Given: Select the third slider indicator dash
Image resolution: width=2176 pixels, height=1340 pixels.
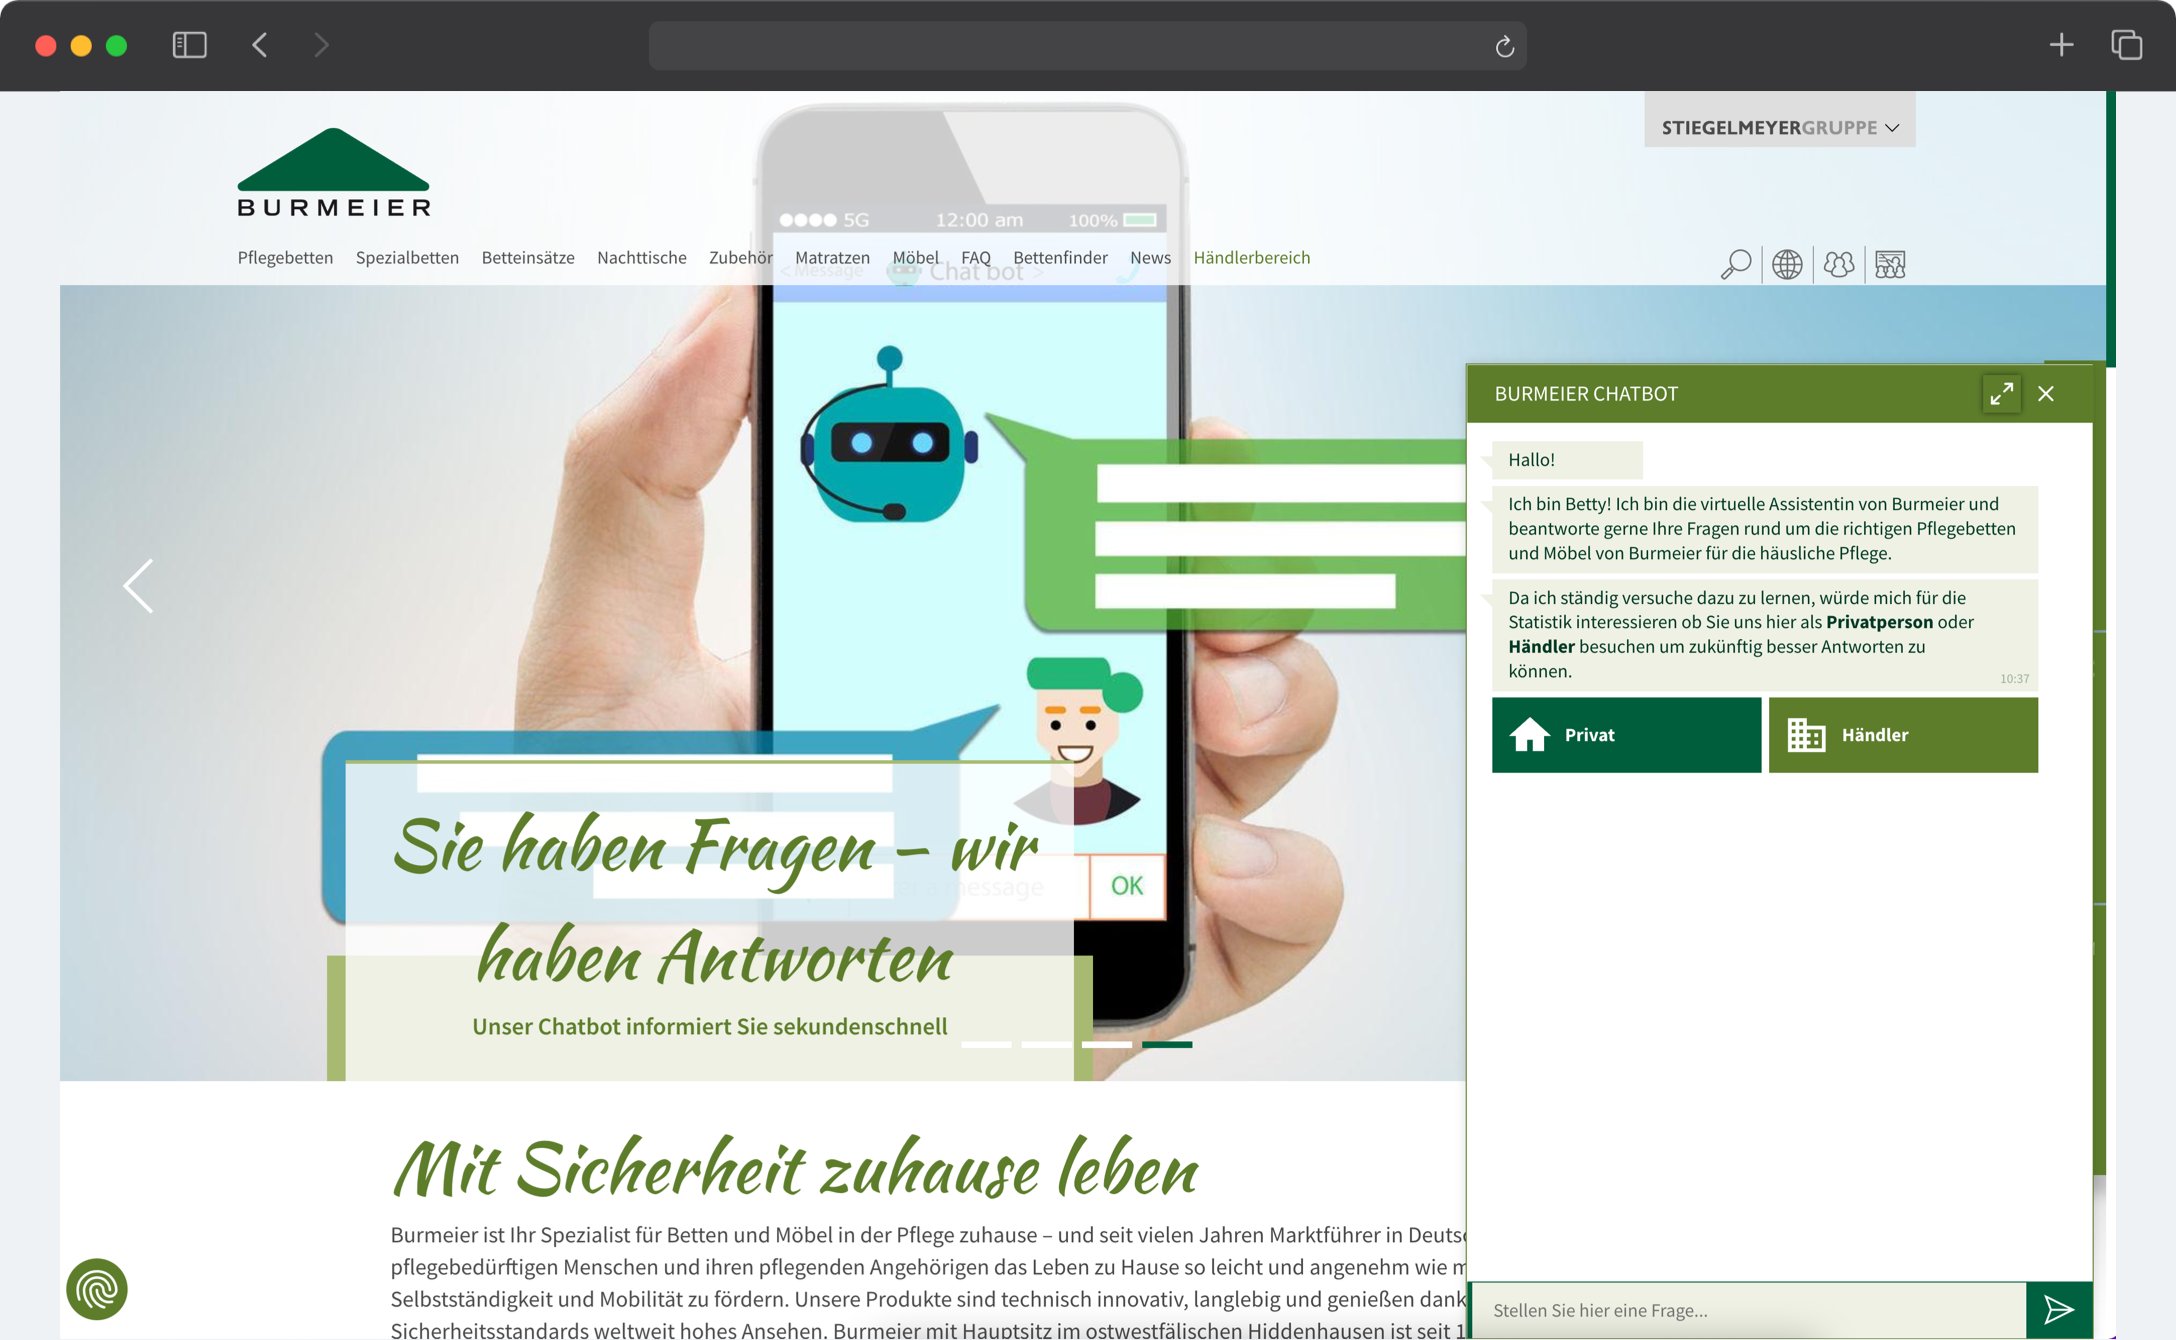Looking at the screenshot, I should (1106, 1044).
